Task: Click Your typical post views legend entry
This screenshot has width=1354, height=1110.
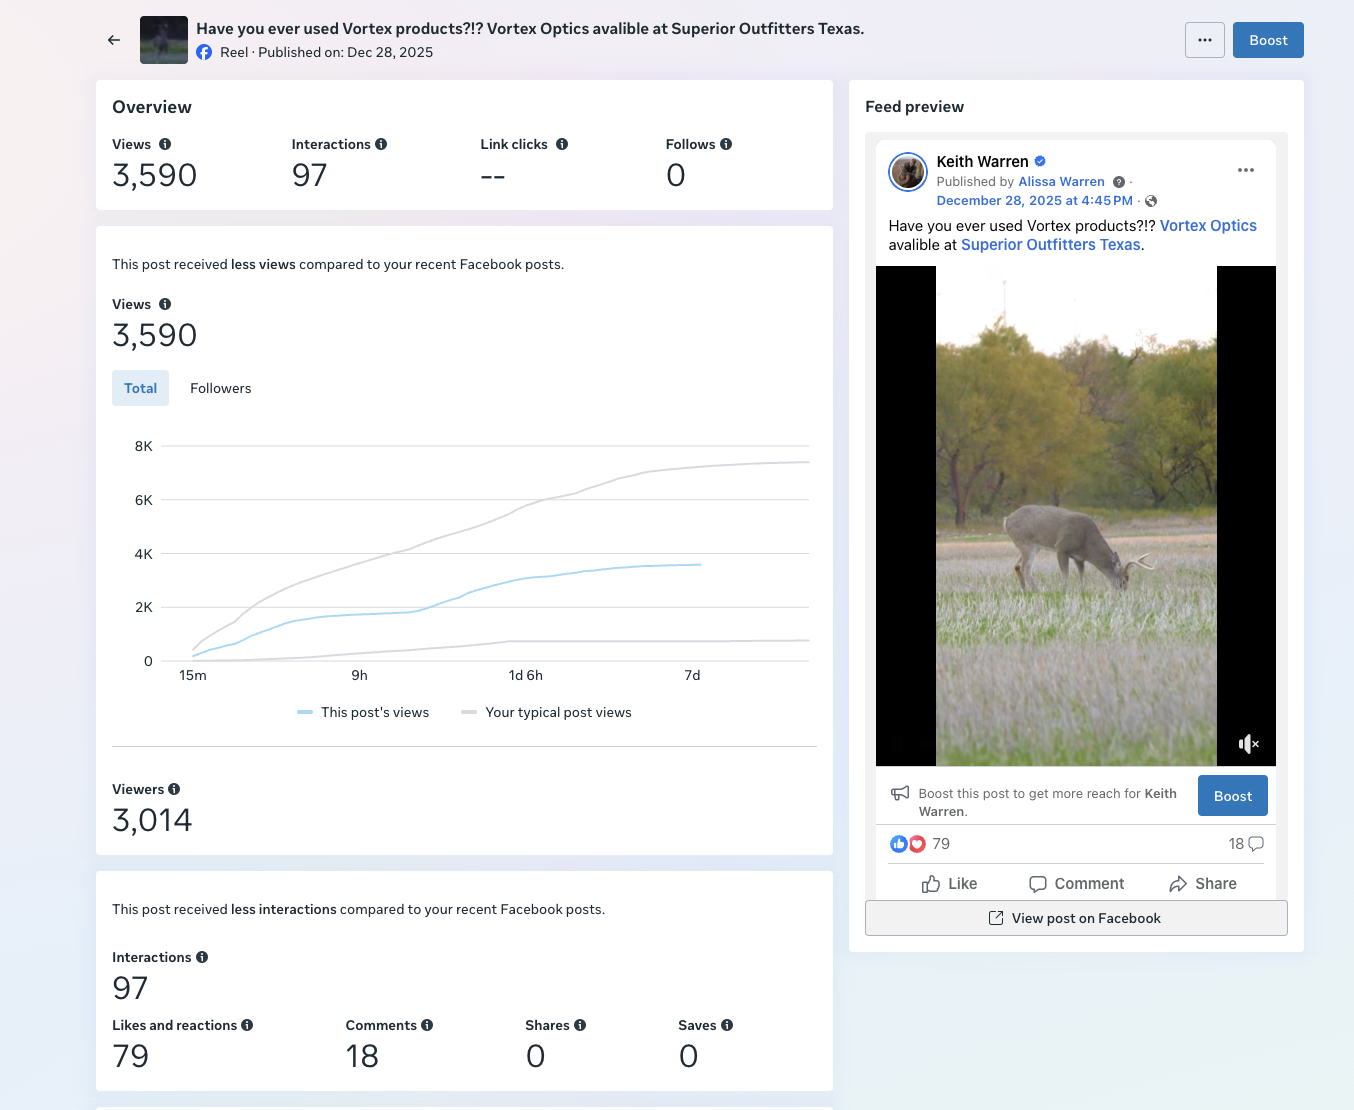Action: [546, 712]
